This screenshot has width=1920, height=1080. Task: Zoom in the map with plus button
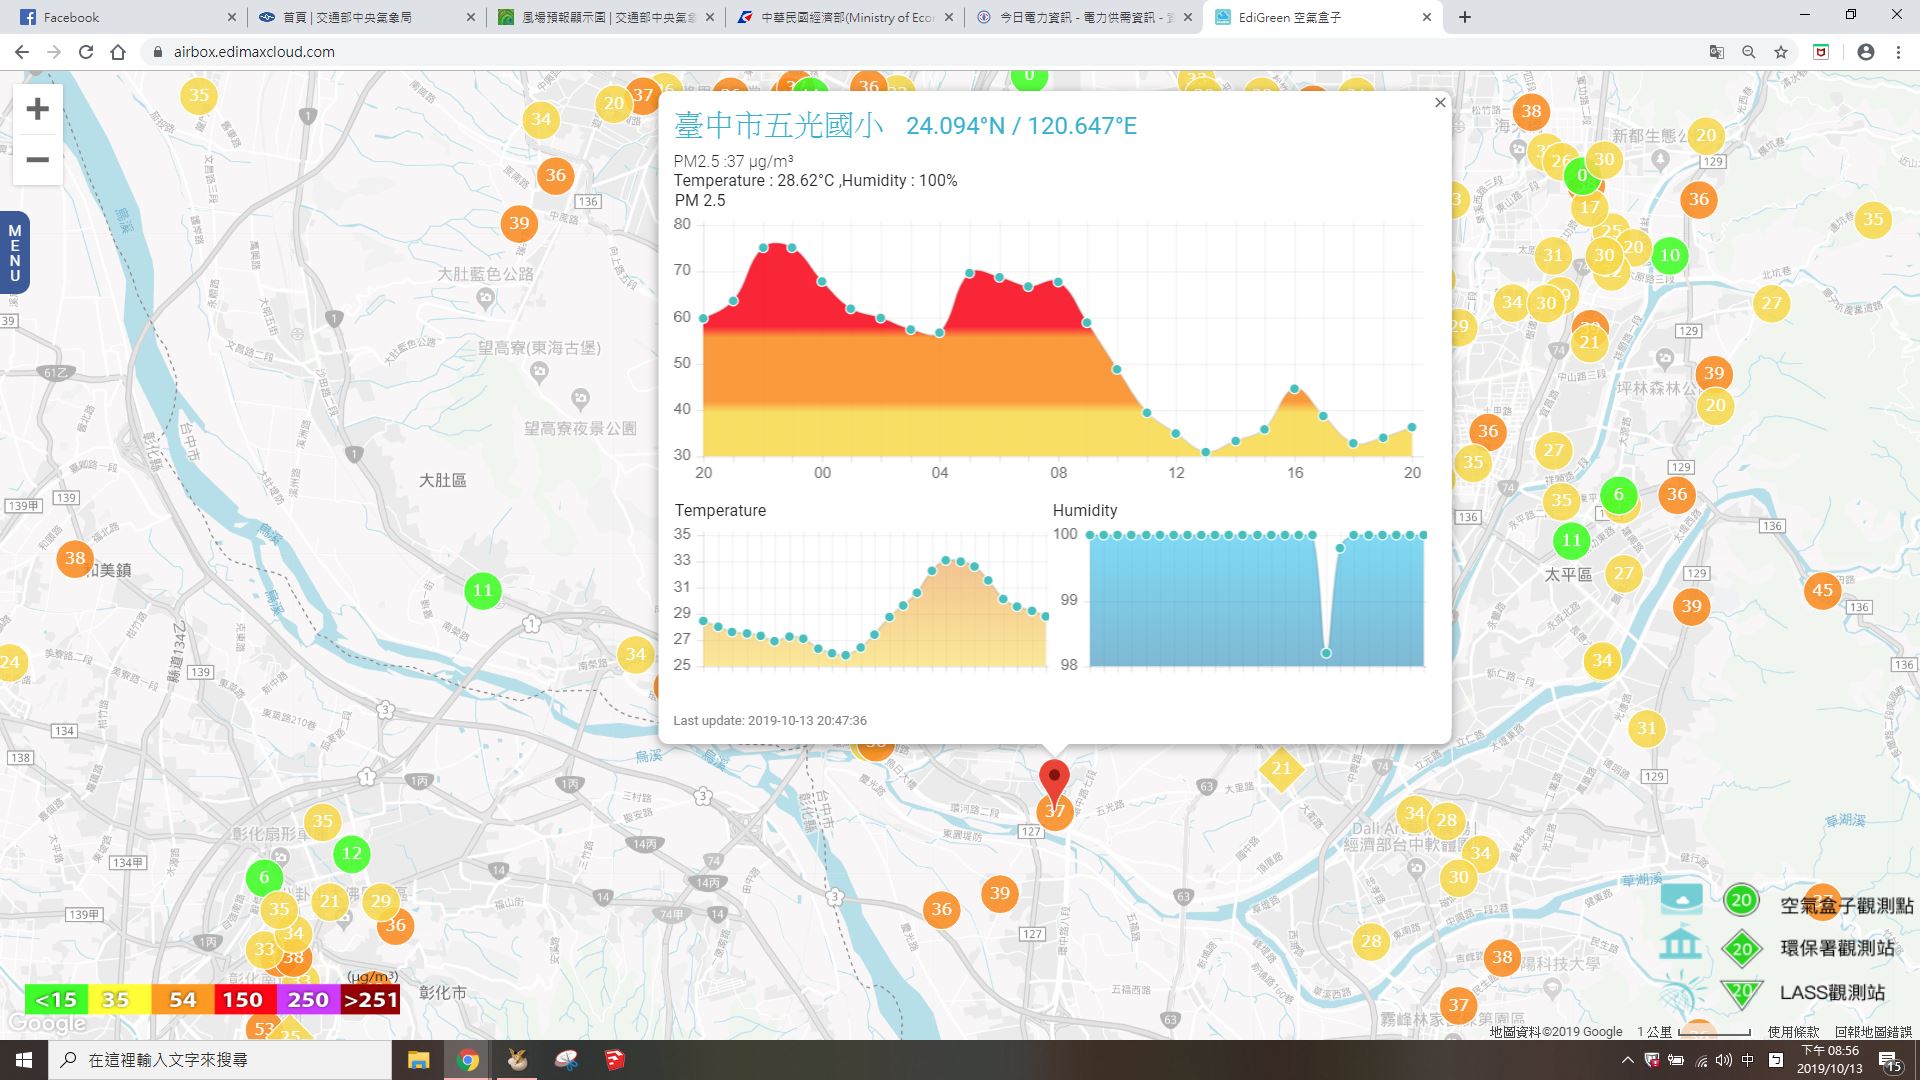point(38,109)
